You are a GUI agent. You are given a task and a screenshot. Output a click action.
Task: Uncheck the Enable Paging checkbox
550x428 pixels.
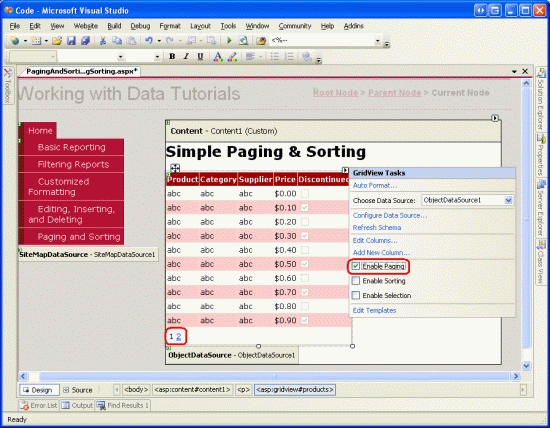[356, 266]
